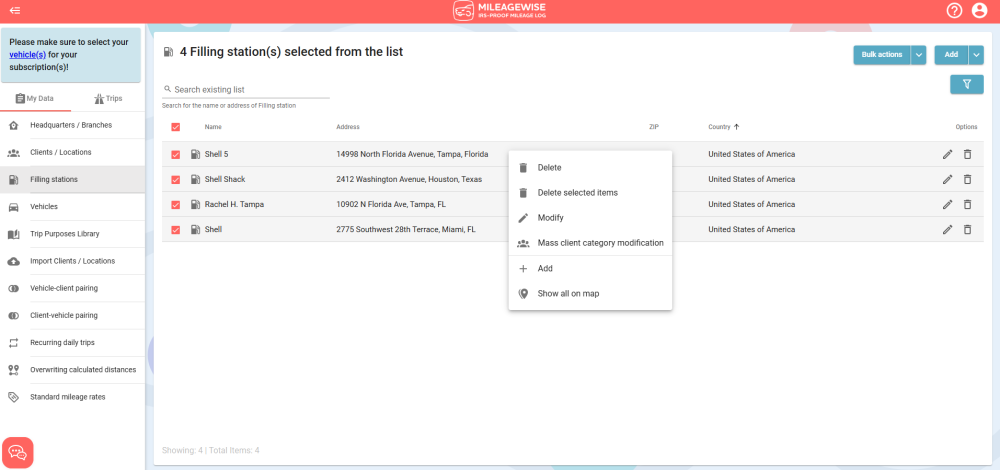1000x470 pixels.
Task: Follow the vehicle(s) link in notice
Action: tap(27, 55)
